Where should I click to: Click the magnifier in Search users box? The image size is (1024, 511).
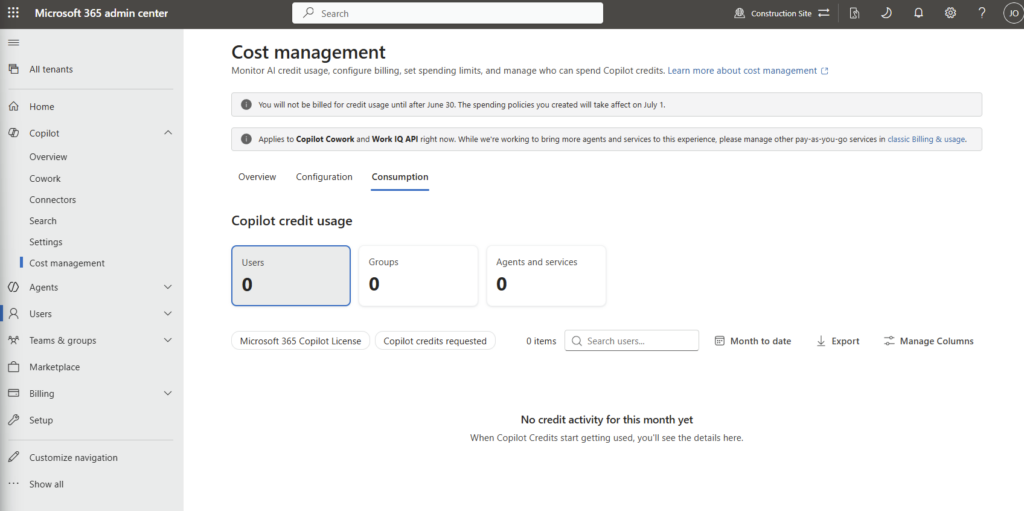[577, 341]
